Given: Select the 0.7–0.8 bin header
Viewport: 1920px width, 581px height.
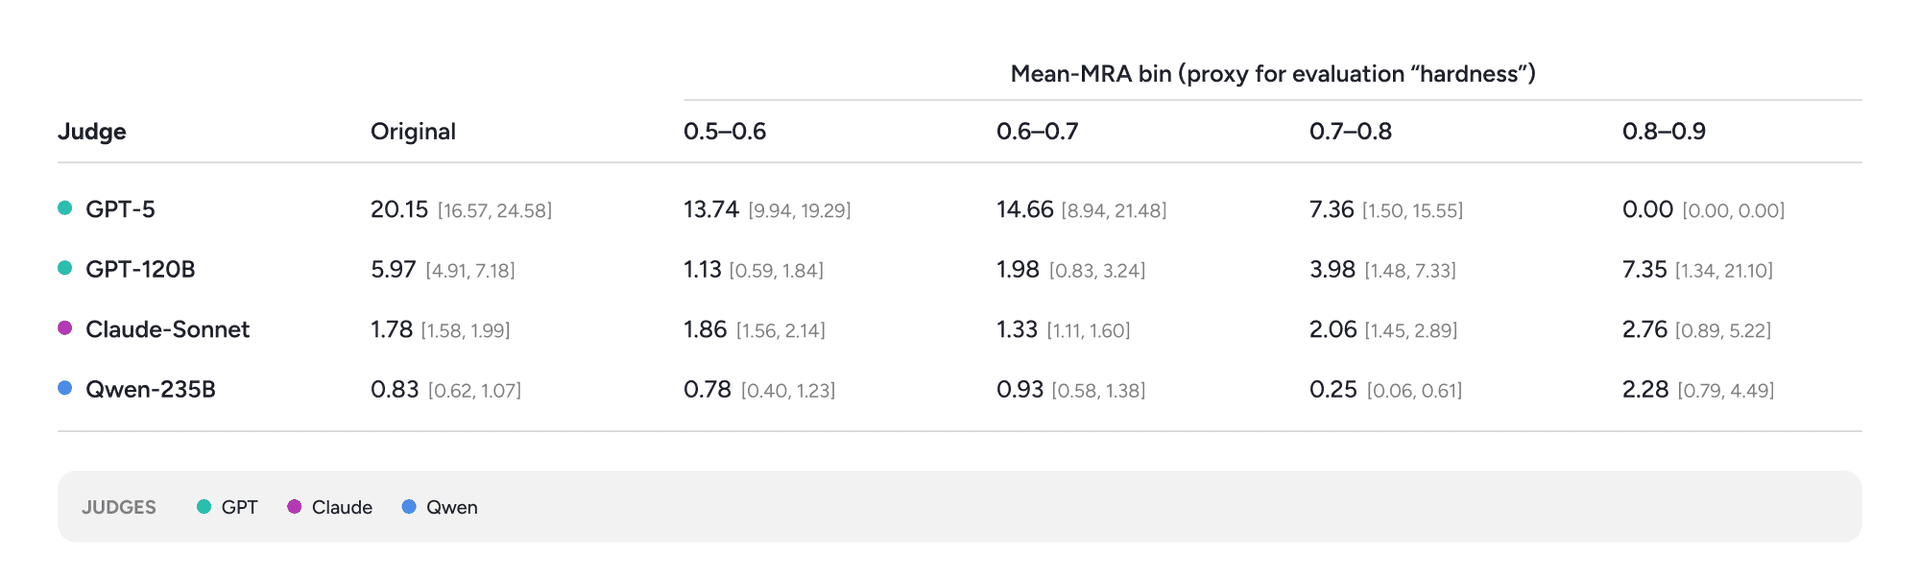Looking at the screenshot, I should click(x=1350, y=131).
